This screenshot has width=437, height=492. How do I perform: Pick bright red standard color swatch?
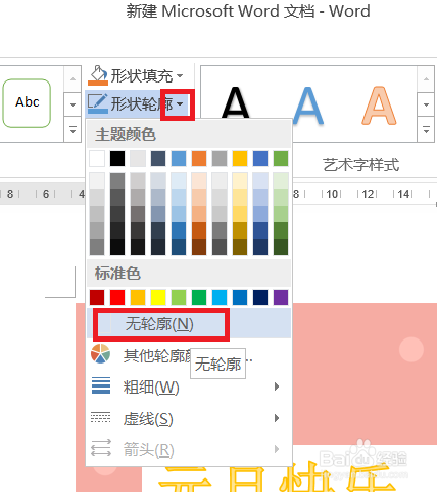click(x=117, y=297)
